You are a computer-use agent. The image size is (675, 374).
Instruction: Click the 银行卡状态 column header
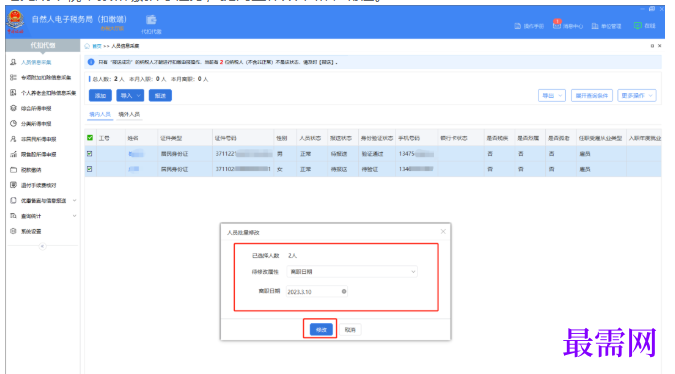point(454,138)
